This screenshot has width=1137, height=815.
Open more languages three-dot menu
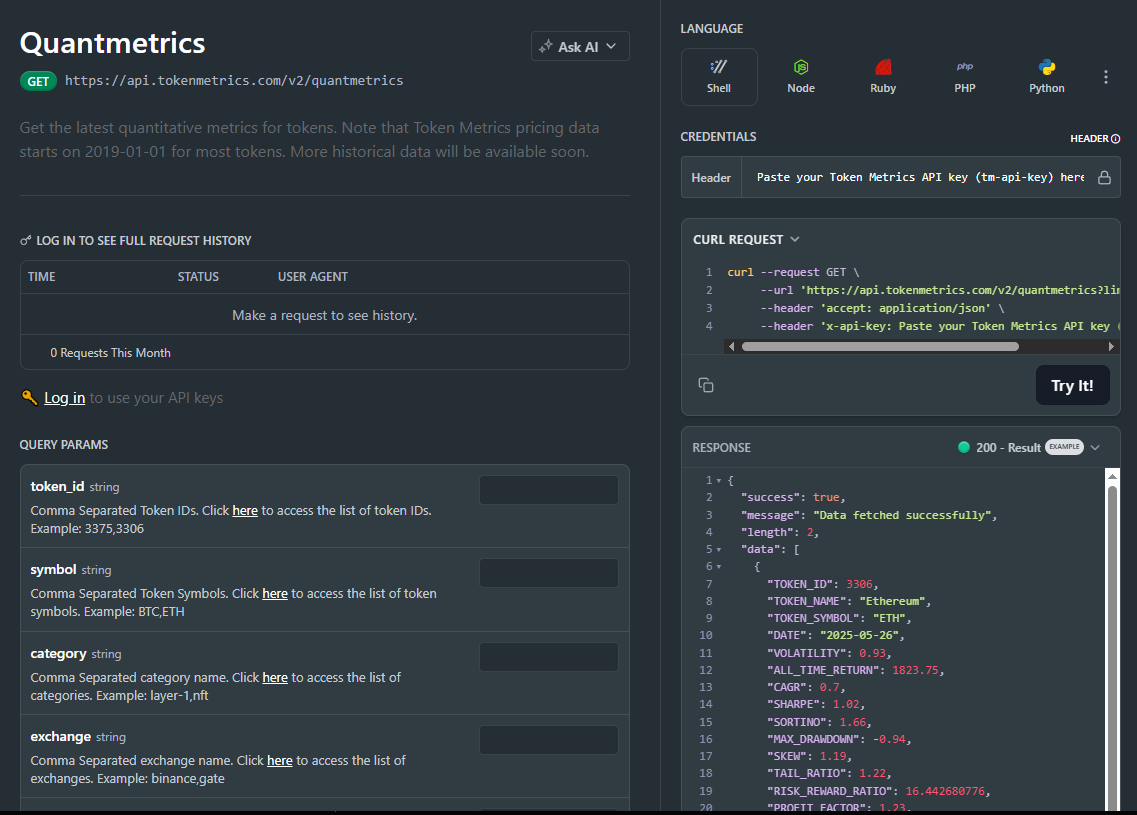pos(1105,77)
